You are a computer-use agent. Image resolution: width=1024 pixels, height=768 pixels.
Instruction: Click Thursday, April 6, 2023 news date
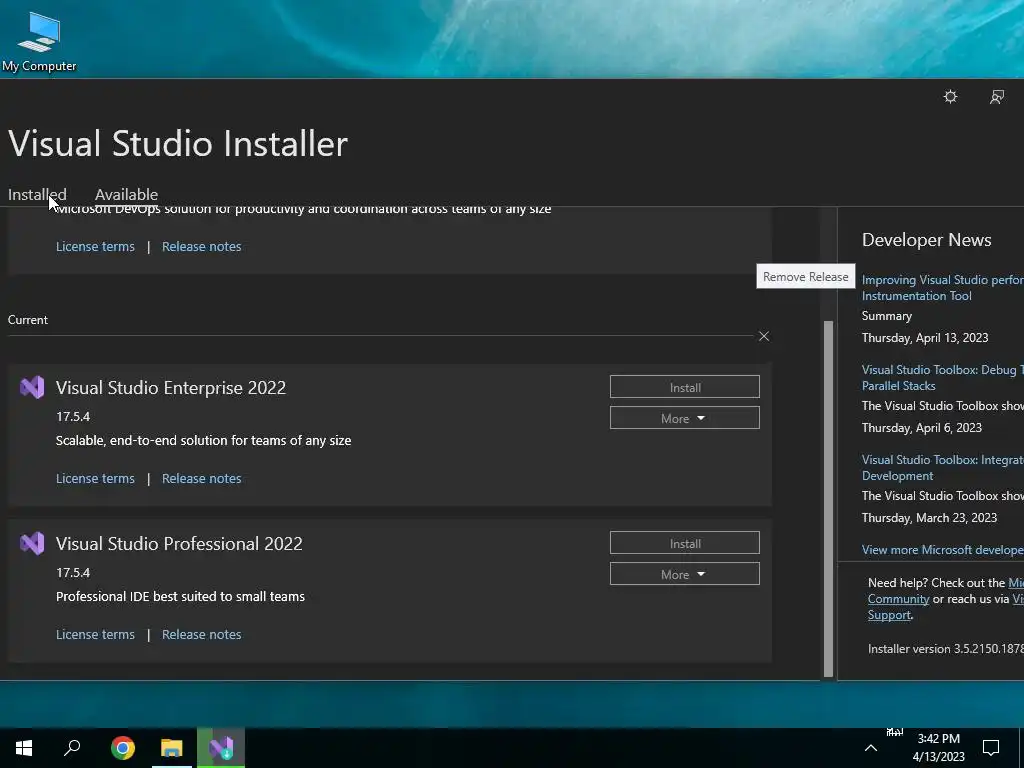point(921,428)
